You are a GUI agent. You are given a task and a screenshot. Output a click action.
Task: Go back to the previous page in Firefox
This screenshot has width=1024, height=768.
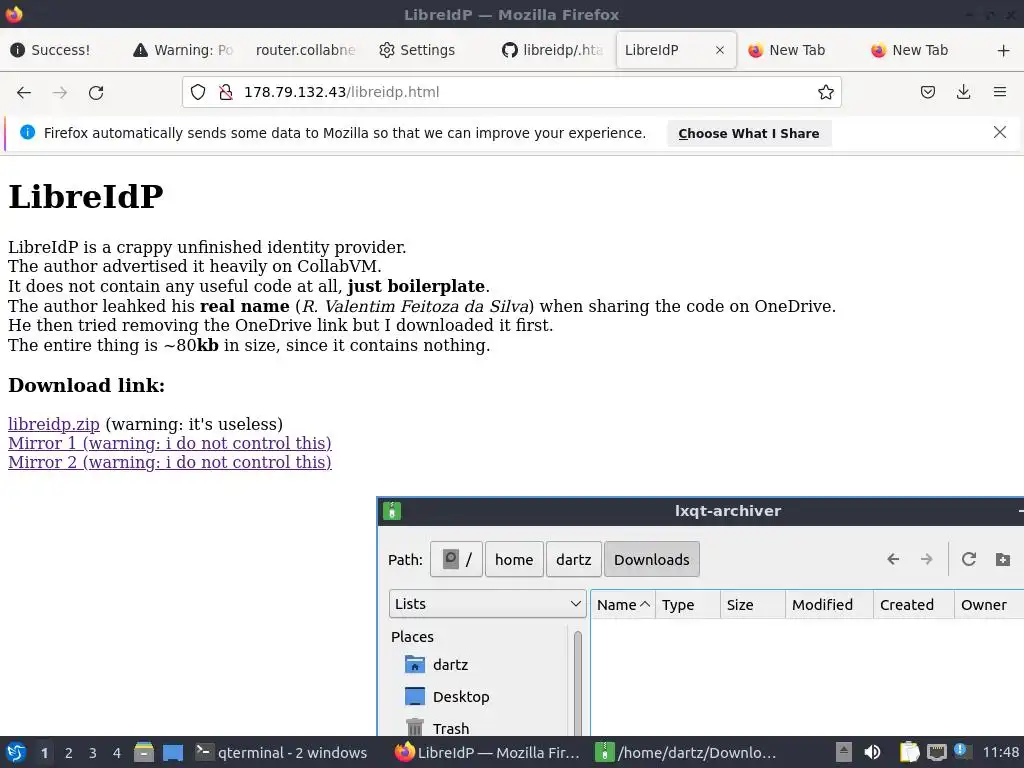pos(24,92)
